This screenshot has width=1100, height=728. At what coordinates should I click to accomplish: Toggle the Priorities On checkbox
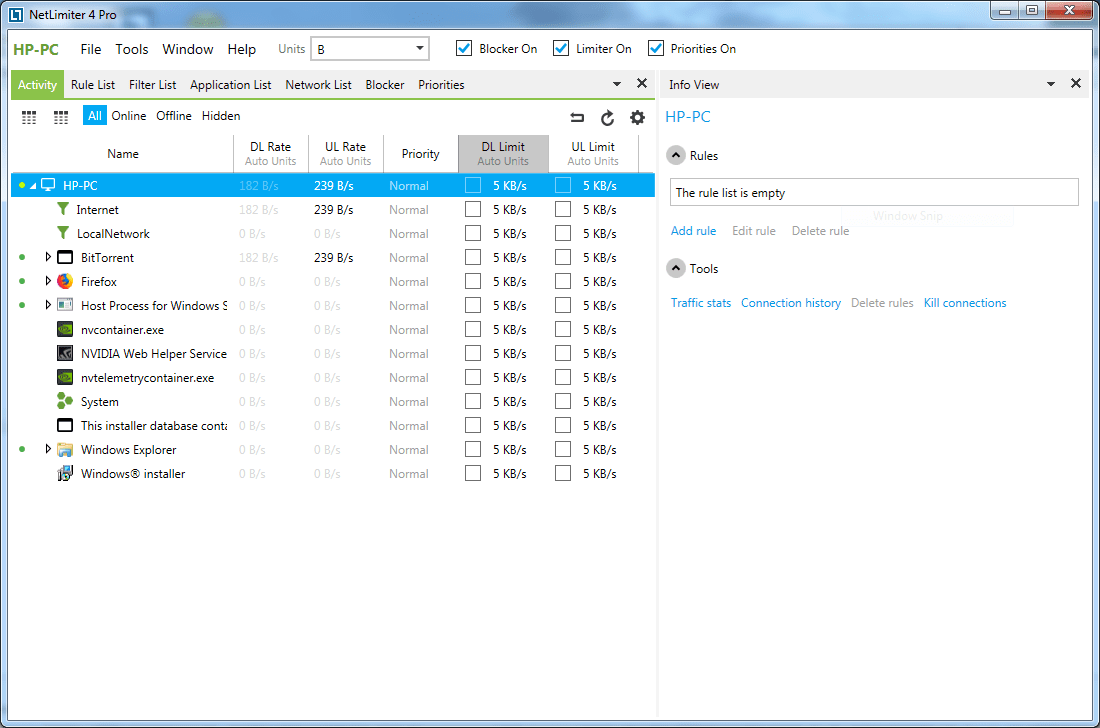tap(655, 48)
